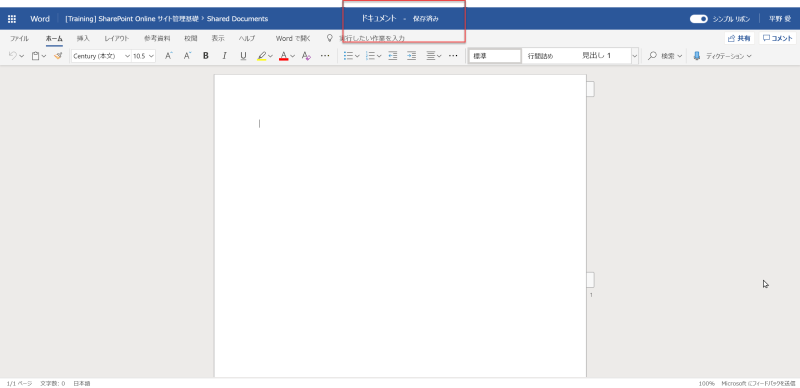The height and width of the screenshot is (388, 800).
Task: Open the レイアウト tab
Action: point(117,38)
